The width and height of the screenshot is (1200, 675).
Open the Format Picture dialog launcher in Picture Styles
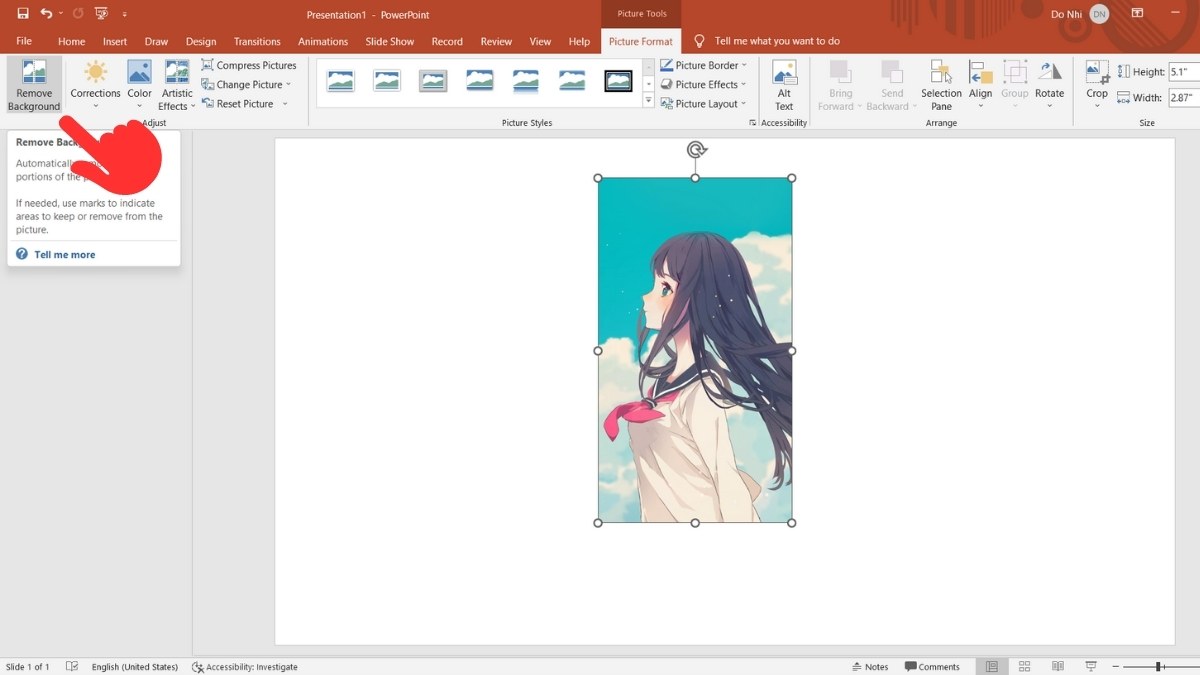[752, 123]
